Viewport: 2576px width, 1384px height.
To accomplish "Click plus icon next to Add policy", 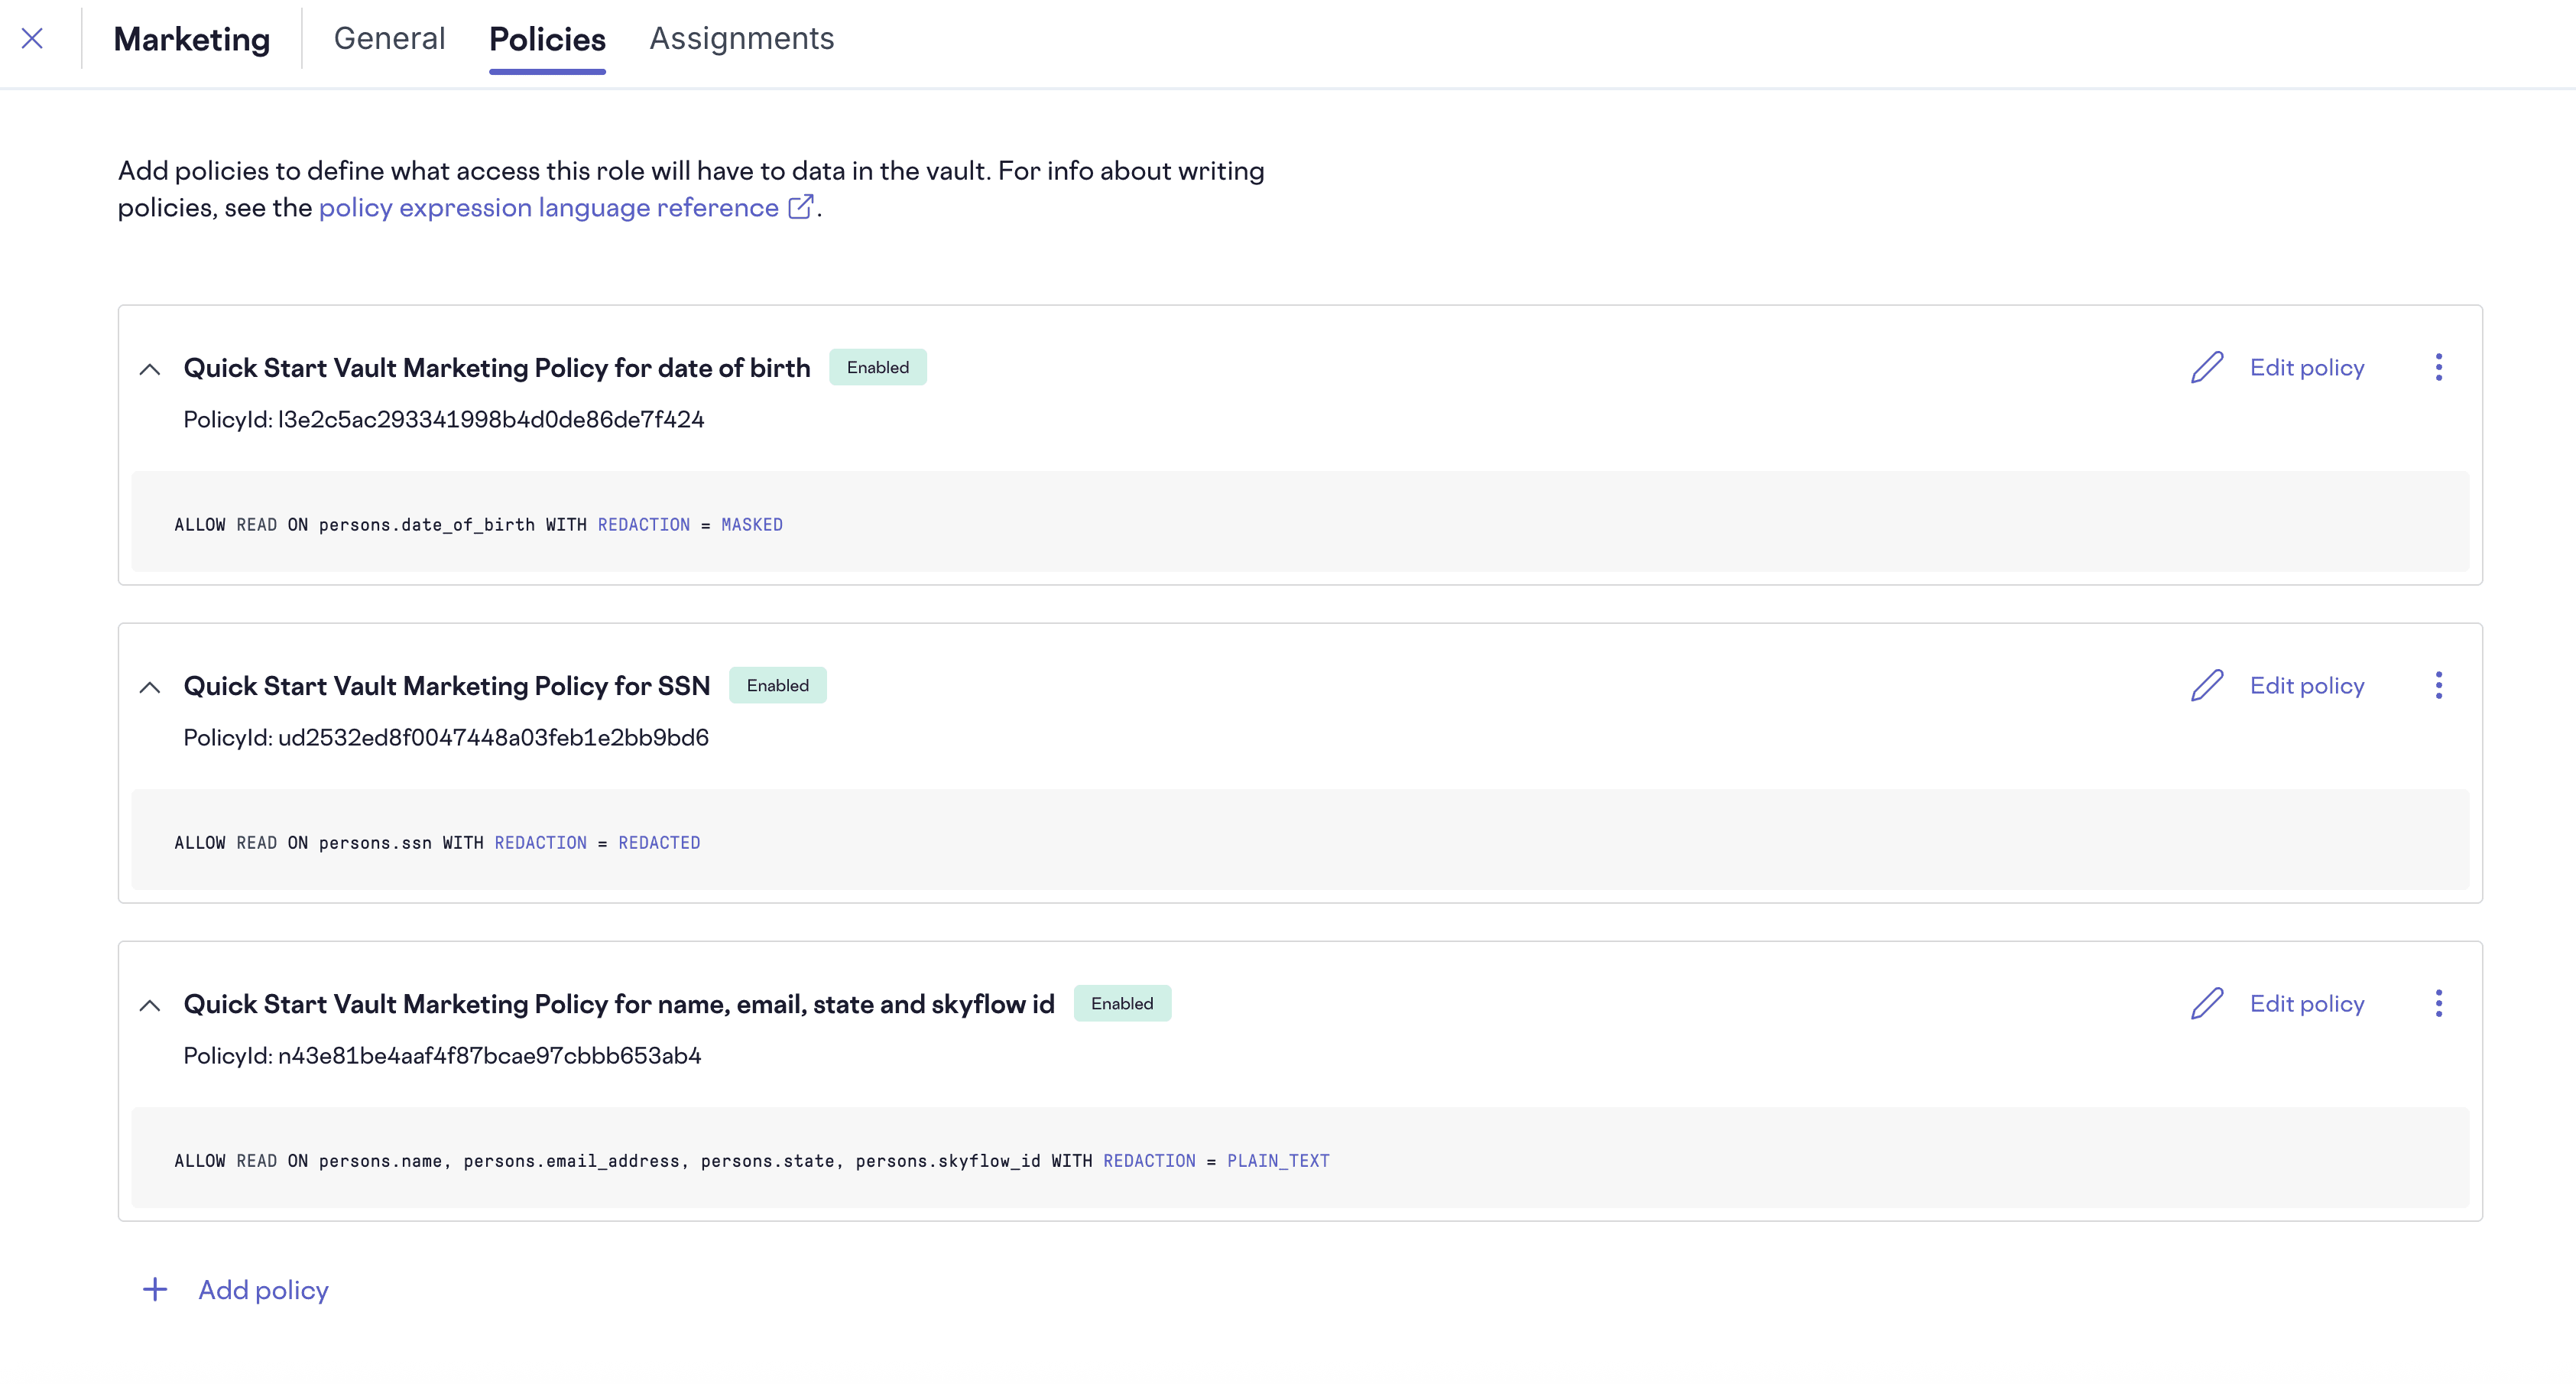I will point(155,1290).
